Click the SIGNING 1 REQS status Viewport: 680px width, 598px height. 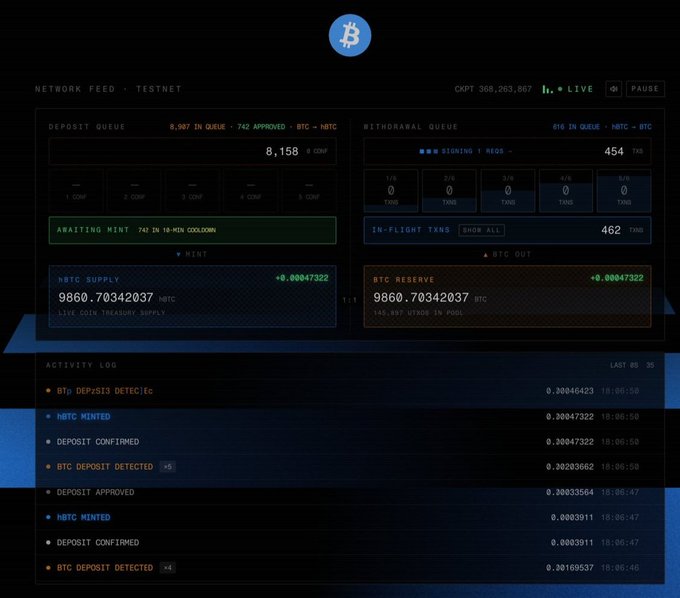click(x=466, y=151)
